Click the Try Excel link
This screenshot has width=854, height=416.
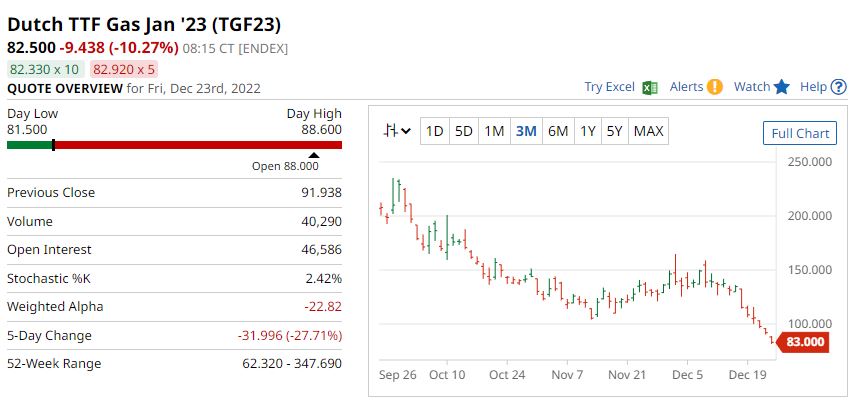609,87
